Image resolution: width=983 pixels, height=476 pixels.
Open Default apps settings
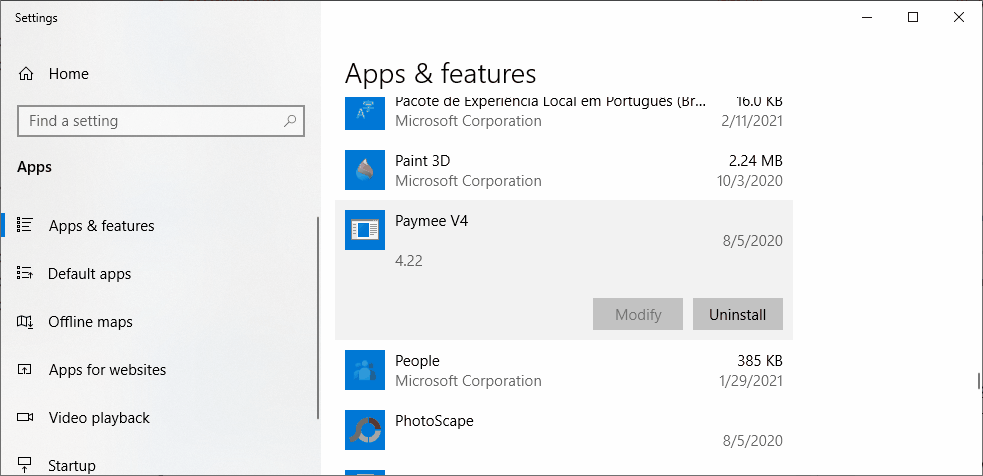pyautogui.click(x=90, y=274)
